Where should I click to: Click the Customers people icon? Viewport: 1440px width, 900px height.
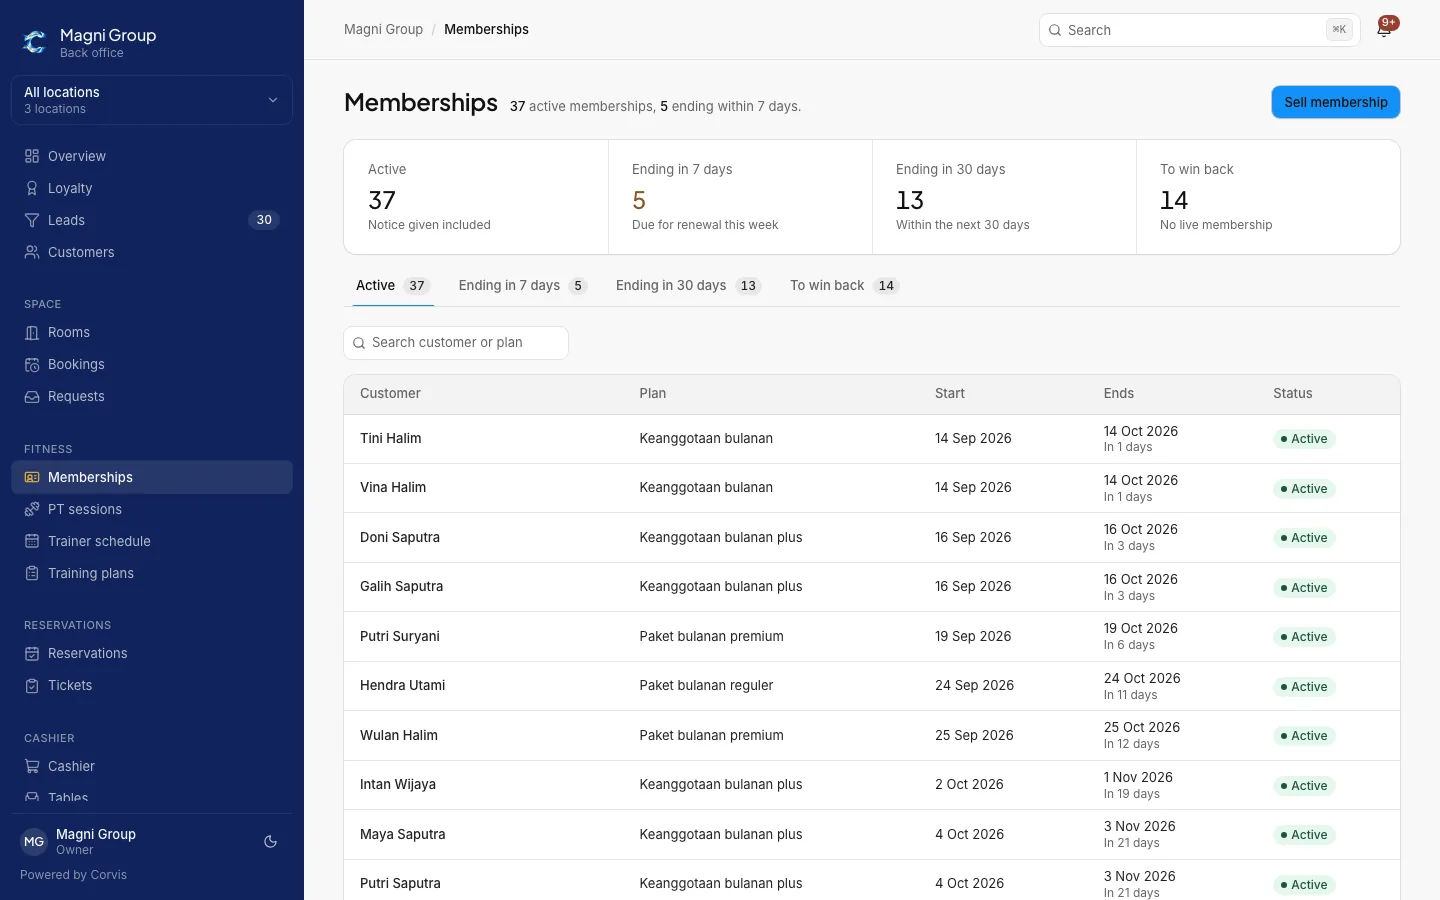(32, 252)
